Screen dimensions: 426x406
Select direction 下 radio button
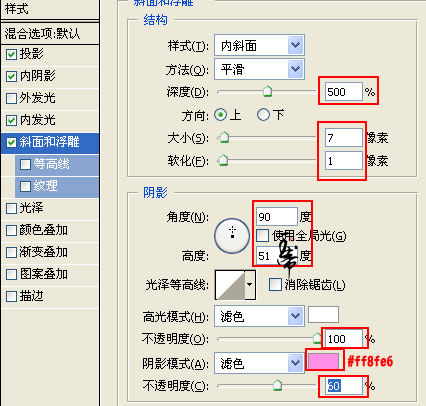[x=263, y=115]
